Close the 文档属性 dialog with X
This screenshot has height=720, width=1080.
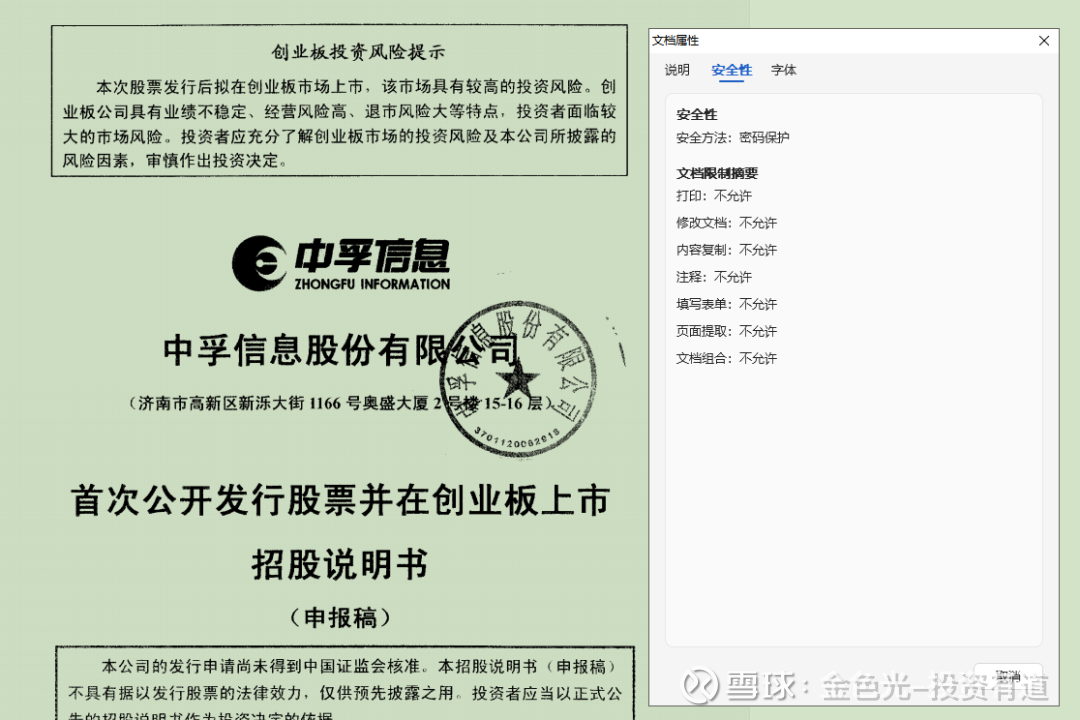[x=1043, y=41]
